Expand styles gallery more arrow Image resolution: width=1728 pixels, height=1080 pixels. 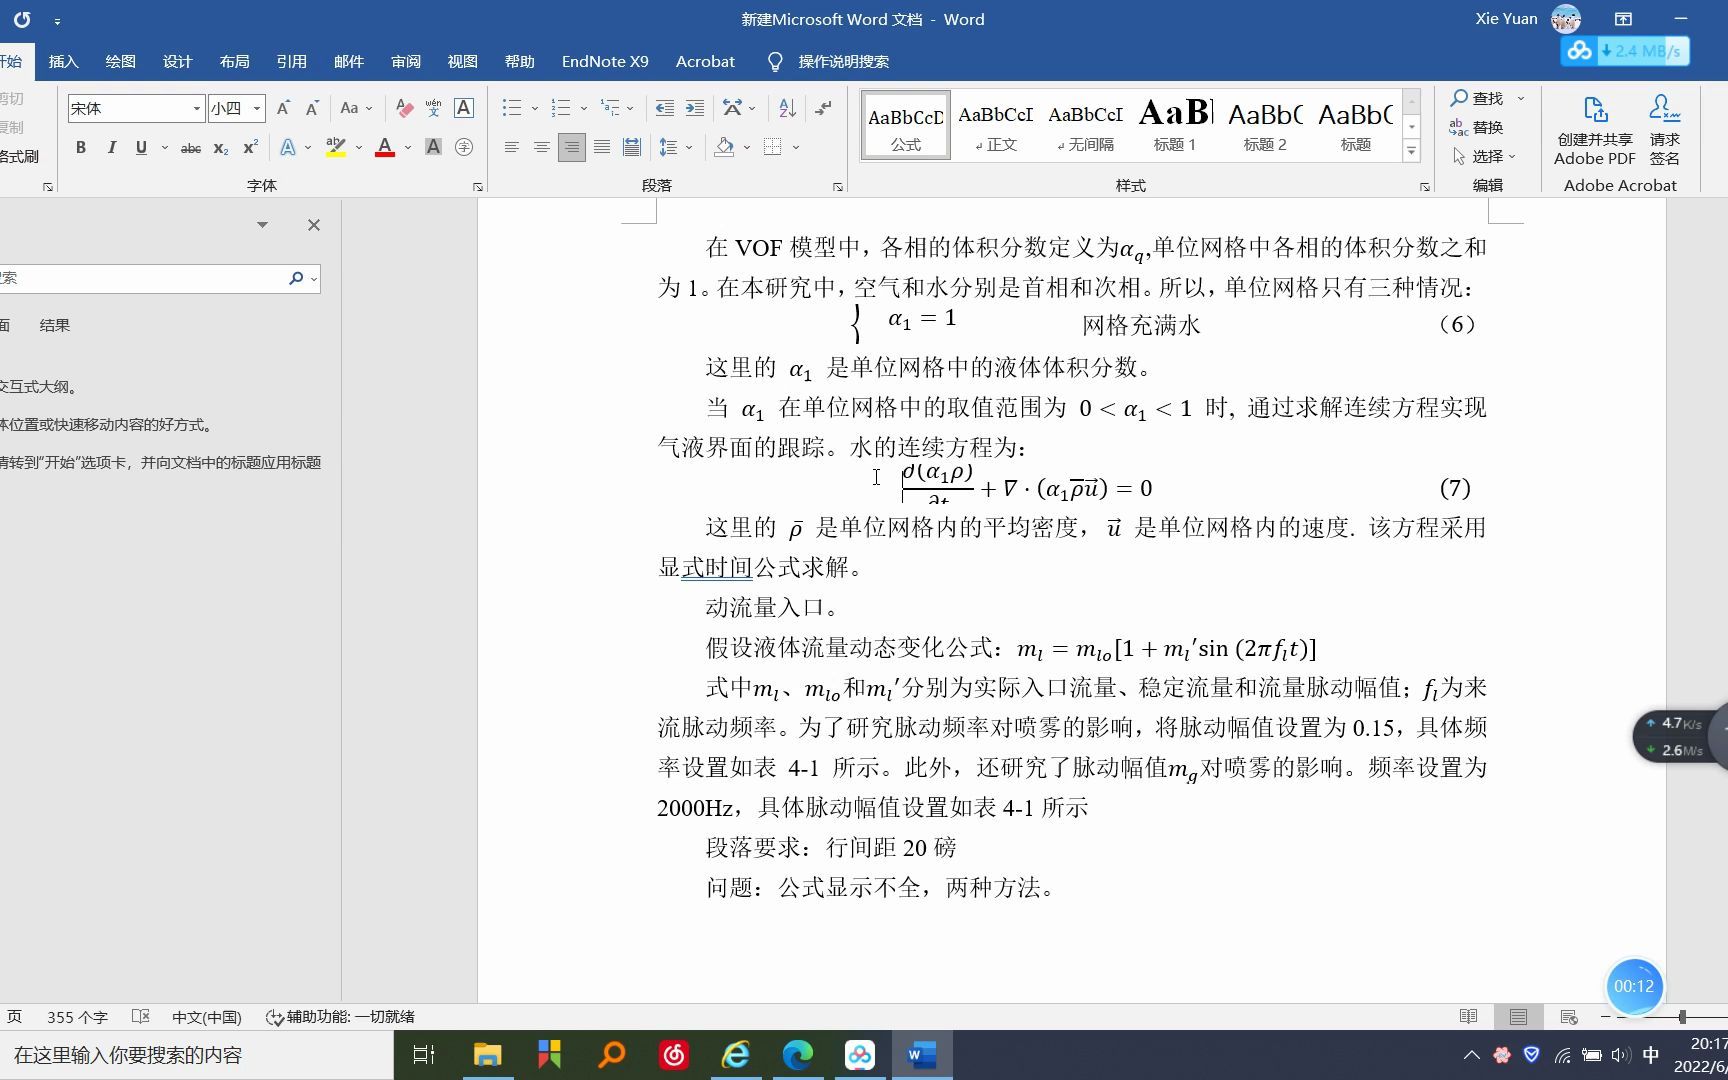tap(1411, 151)
